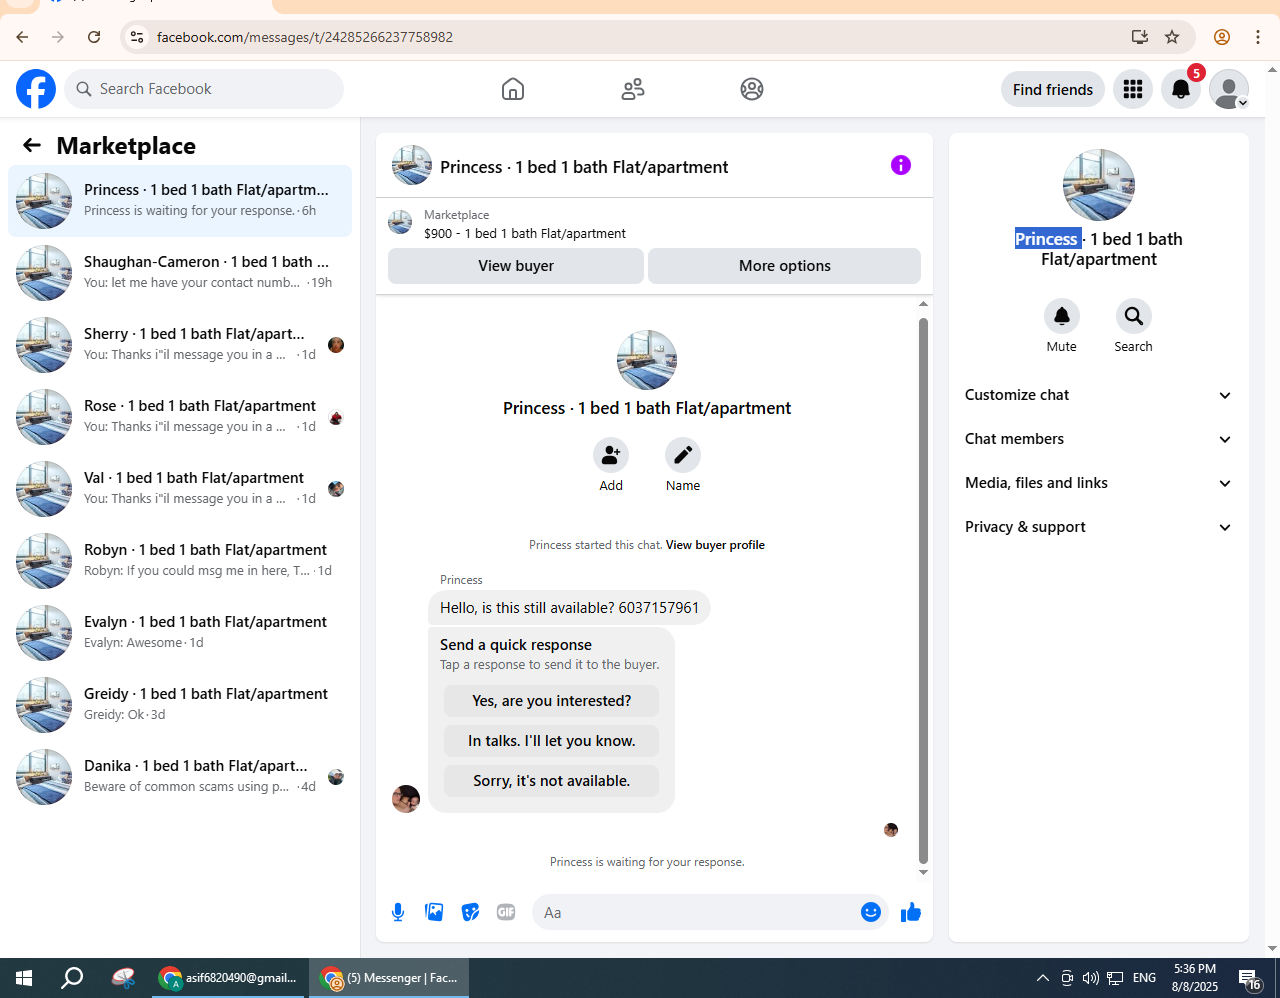
Task: Open Shaughan-Cameron conversation
Action: pyautogui.click(x=180, y=273)
